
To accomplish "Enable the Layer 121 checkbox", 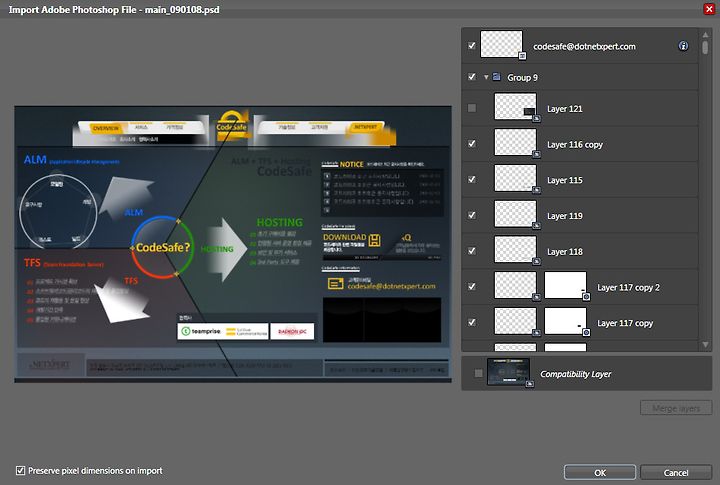I will coord(472,108).
